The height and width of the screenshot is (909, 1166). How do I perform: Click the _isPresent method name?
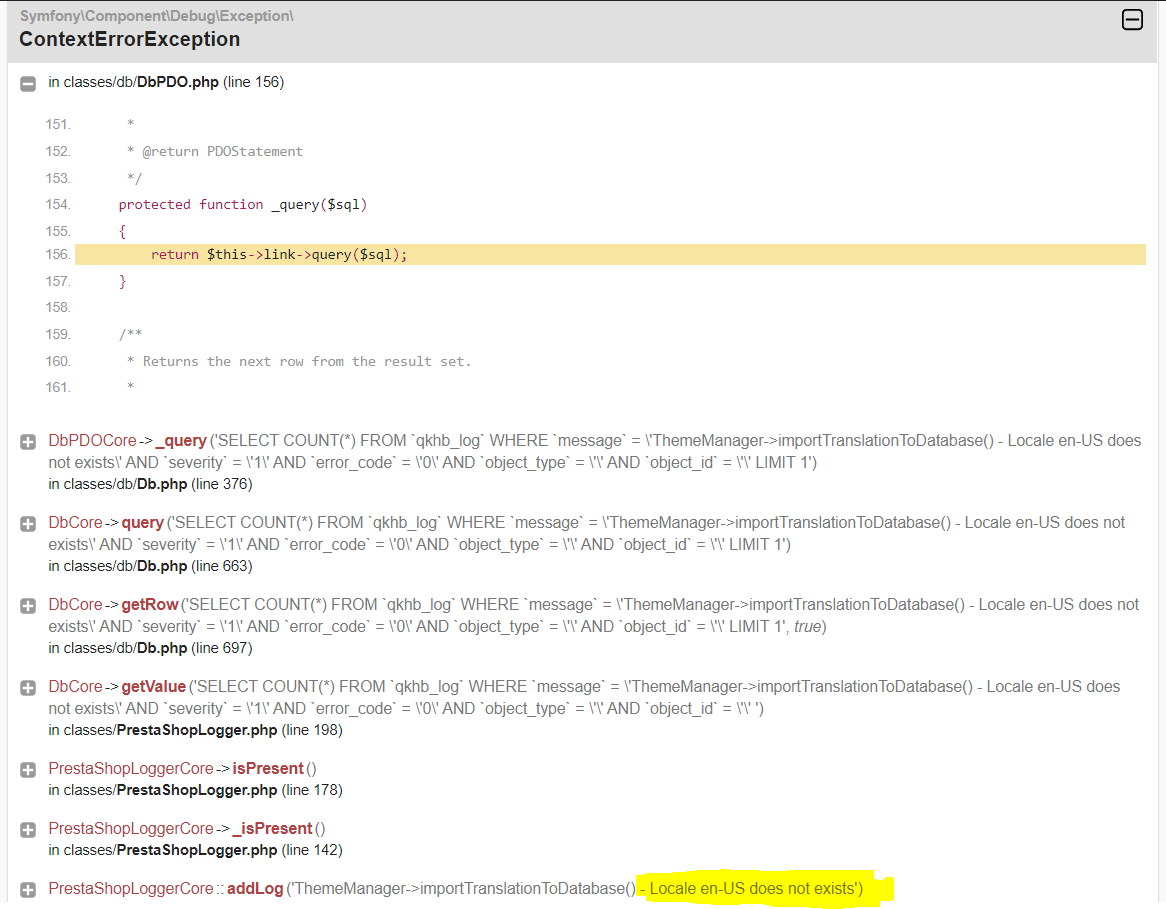pos(272,828)
